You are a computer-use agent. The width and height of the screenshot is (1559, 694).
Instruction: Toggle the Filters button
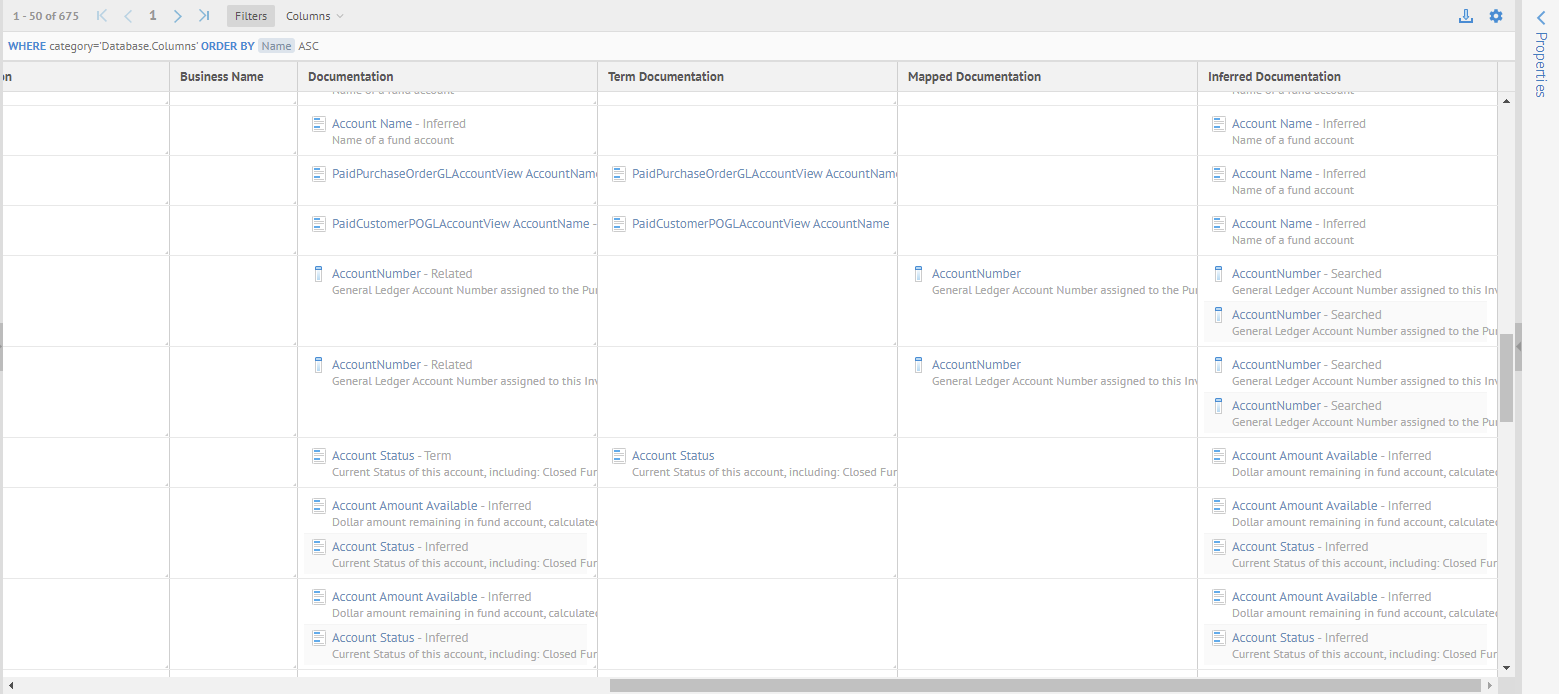pos(251,16)
